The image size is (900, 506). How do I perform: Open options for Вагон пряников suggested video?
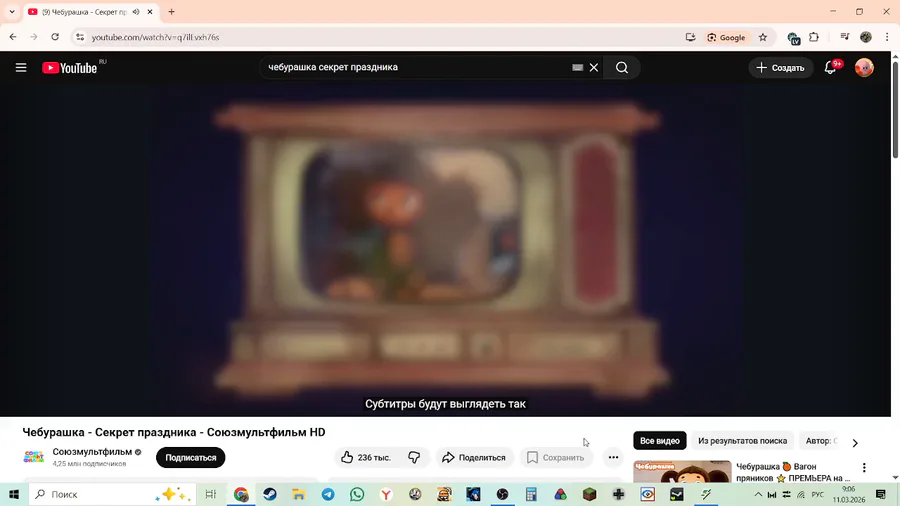tap(864, 468)
